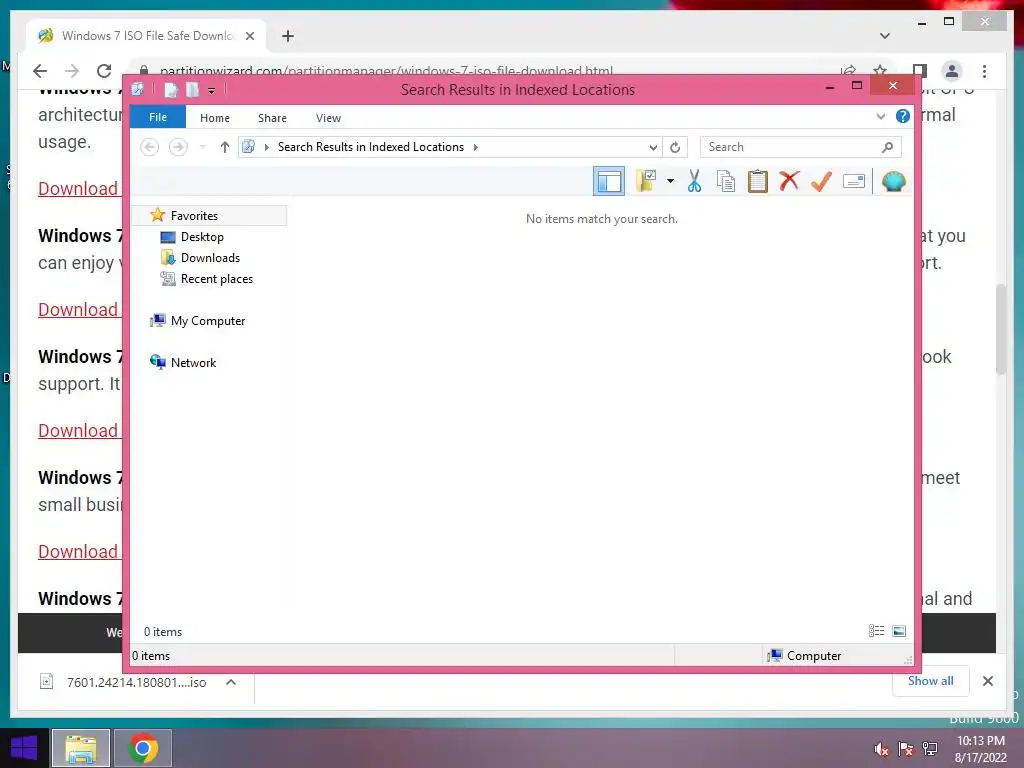Screen dimensions: 1024x768
Task: Open the File tab in Explorer
Action: pos(158,117)
